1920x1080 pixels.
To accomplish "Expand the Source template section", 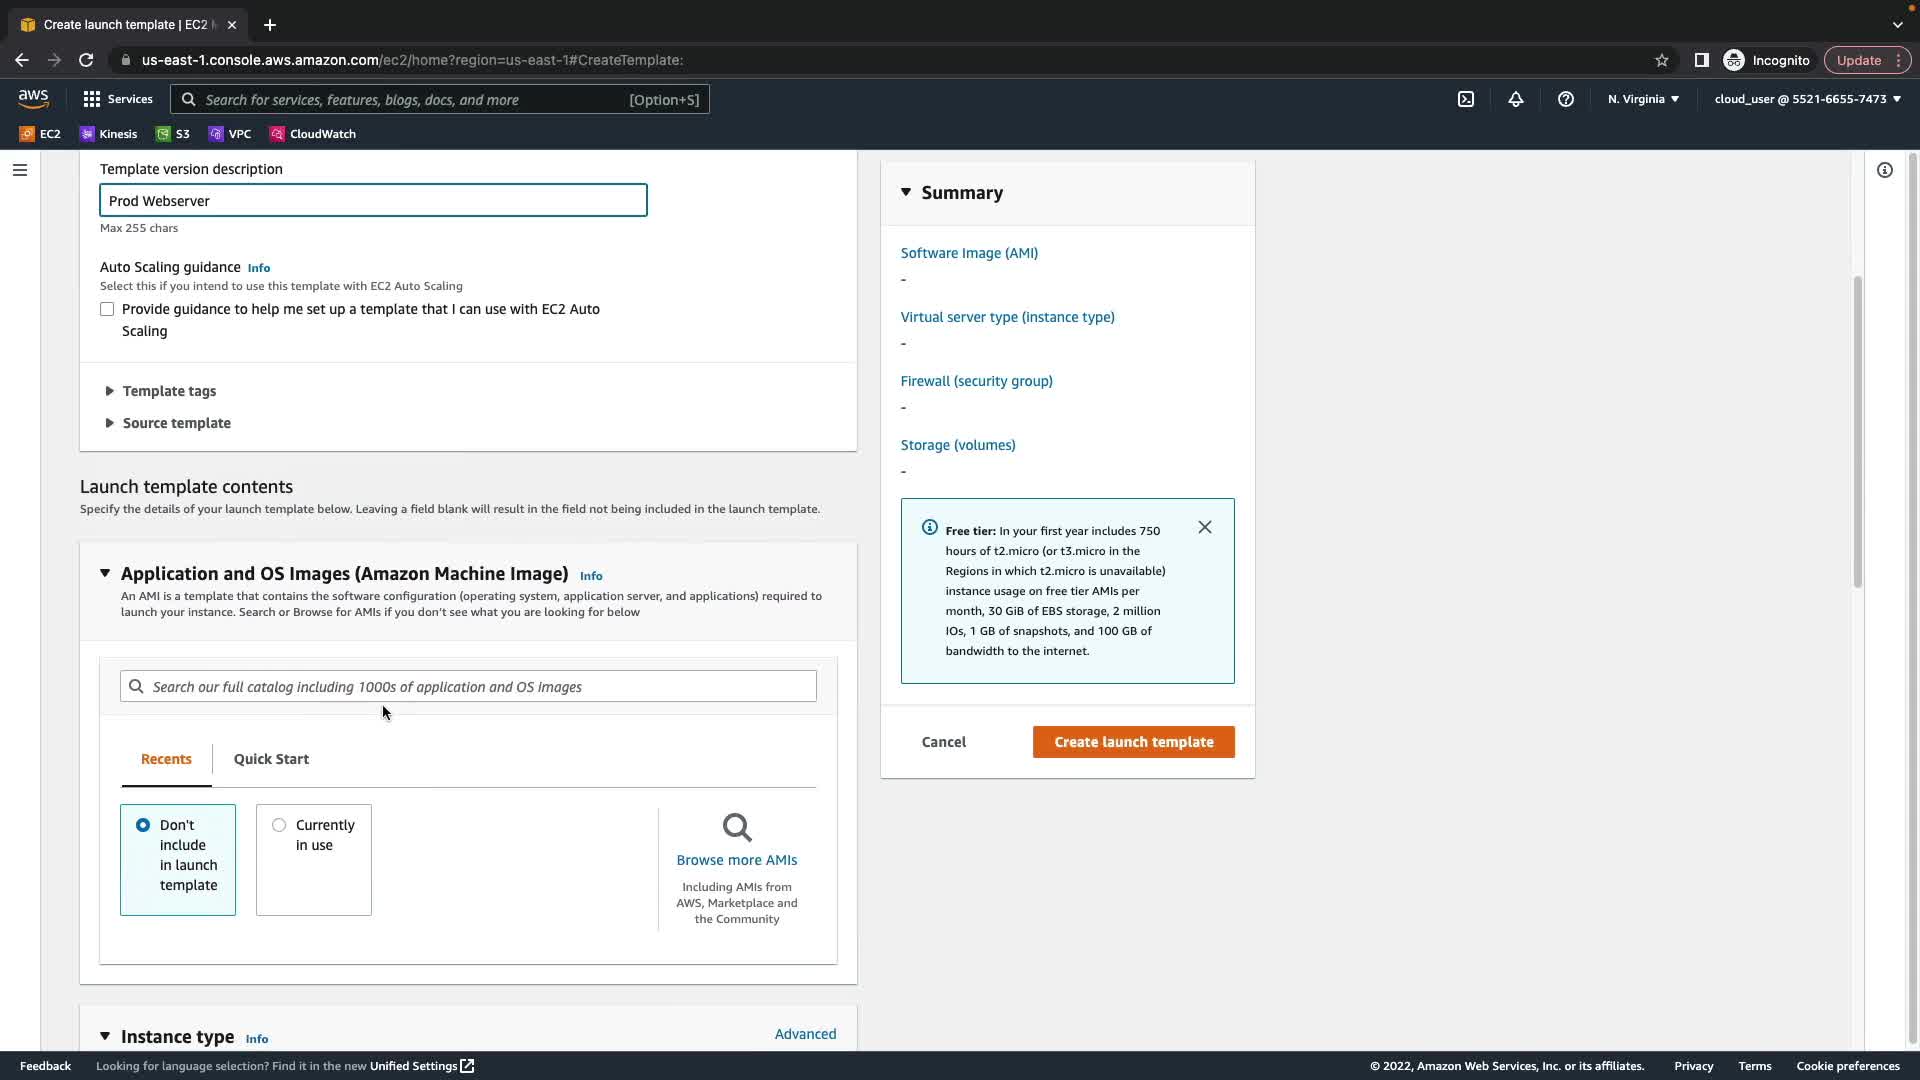I will (x=176, y=423).
